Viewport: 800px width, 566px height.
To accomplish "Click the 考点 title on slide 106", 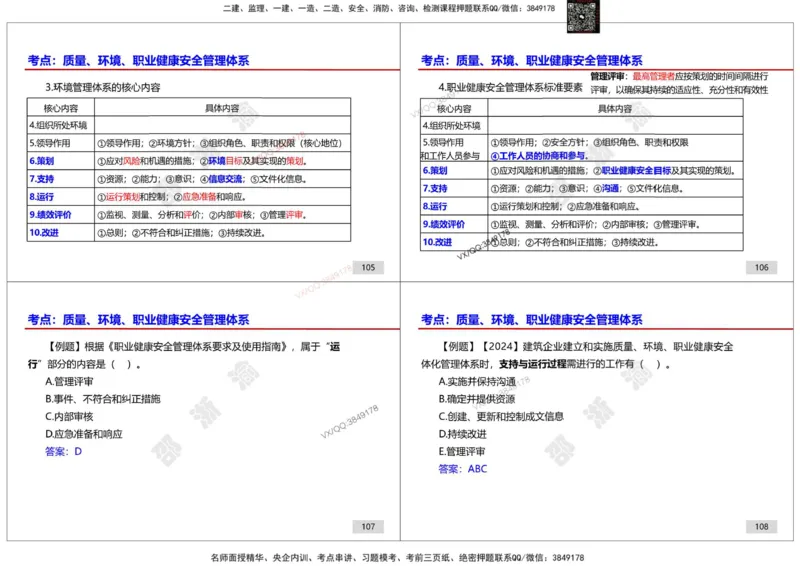I will 532,61.
